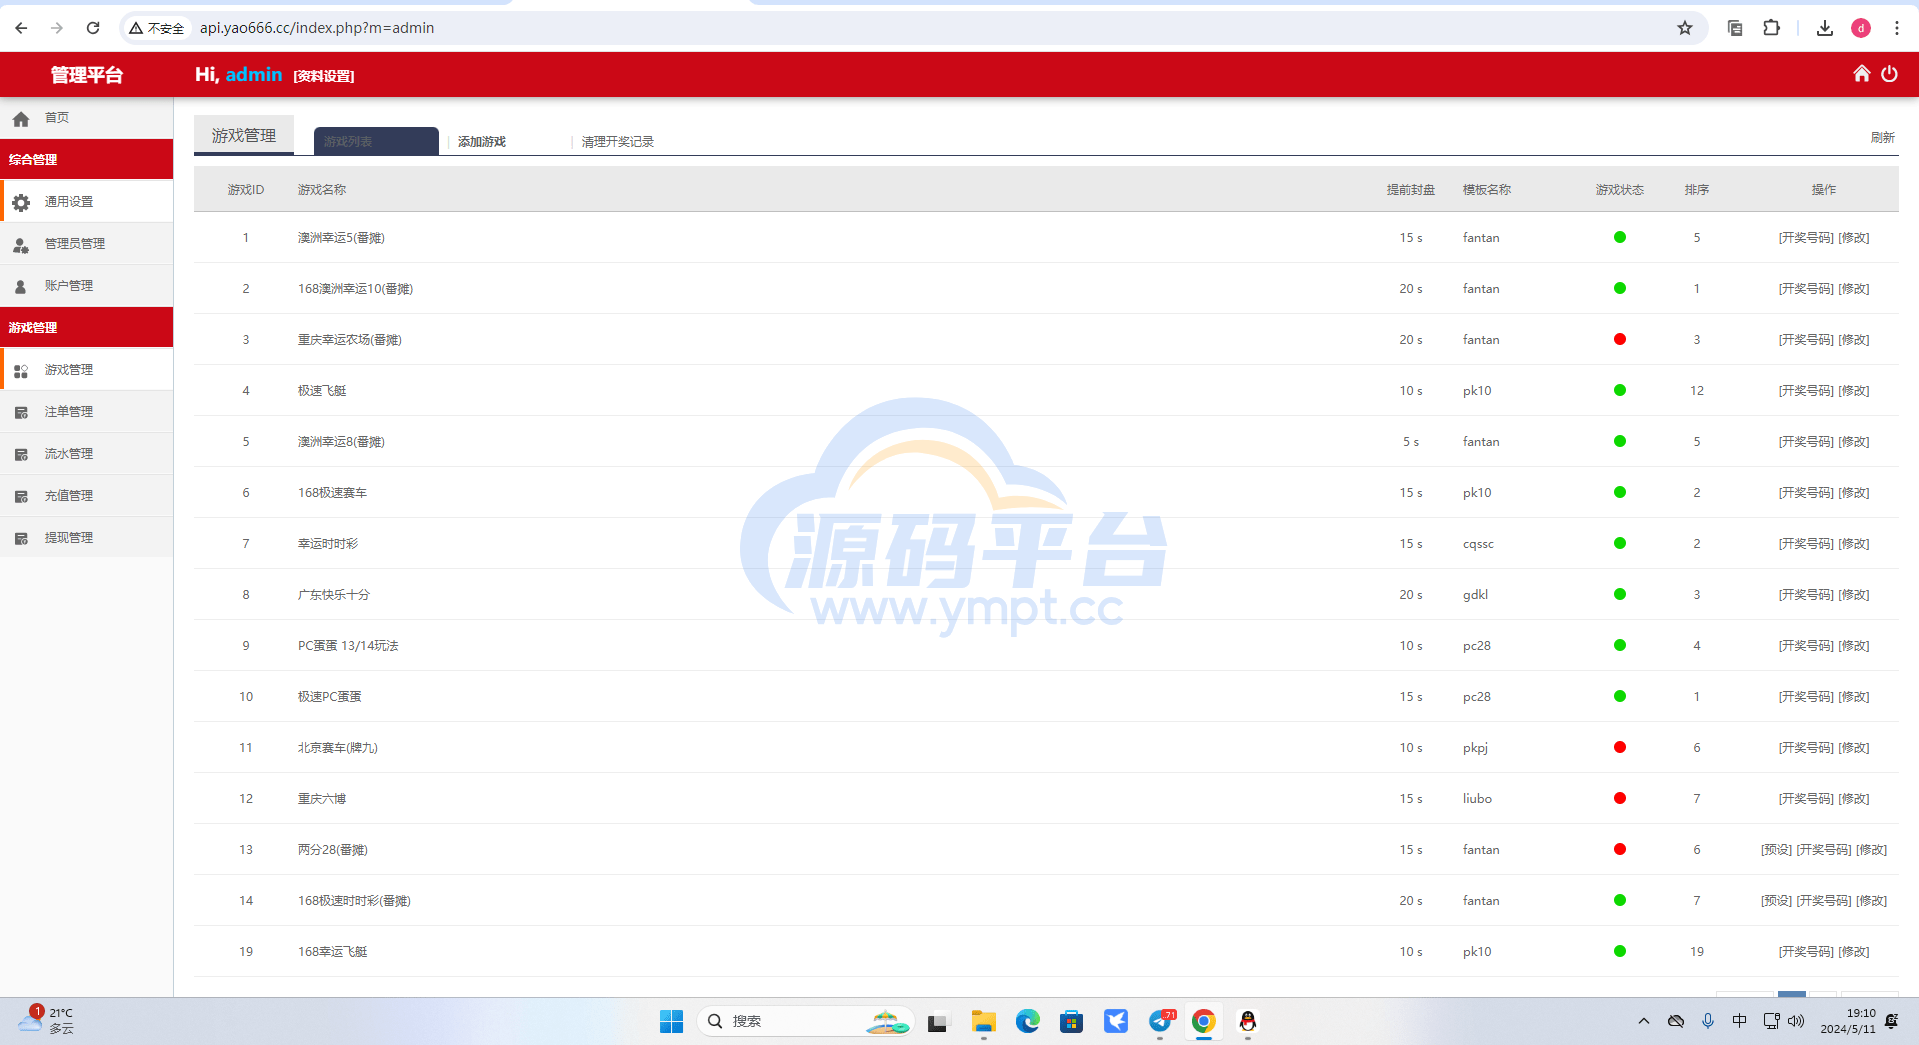Screen dimensions: 1919x1045
Task: Reload the page with the refresh icon
Action: 93,28
